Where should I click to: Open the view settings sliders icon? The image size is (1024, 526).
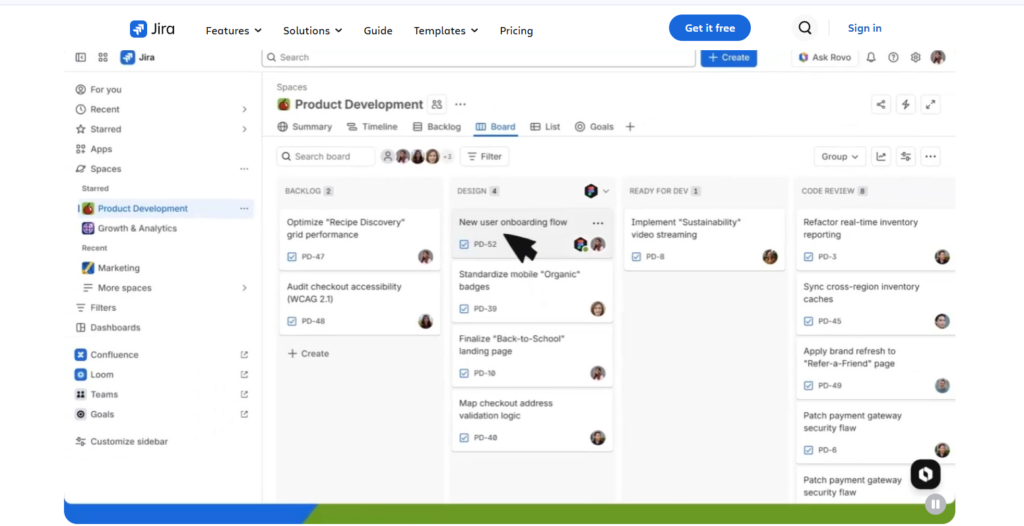[906, 157]
